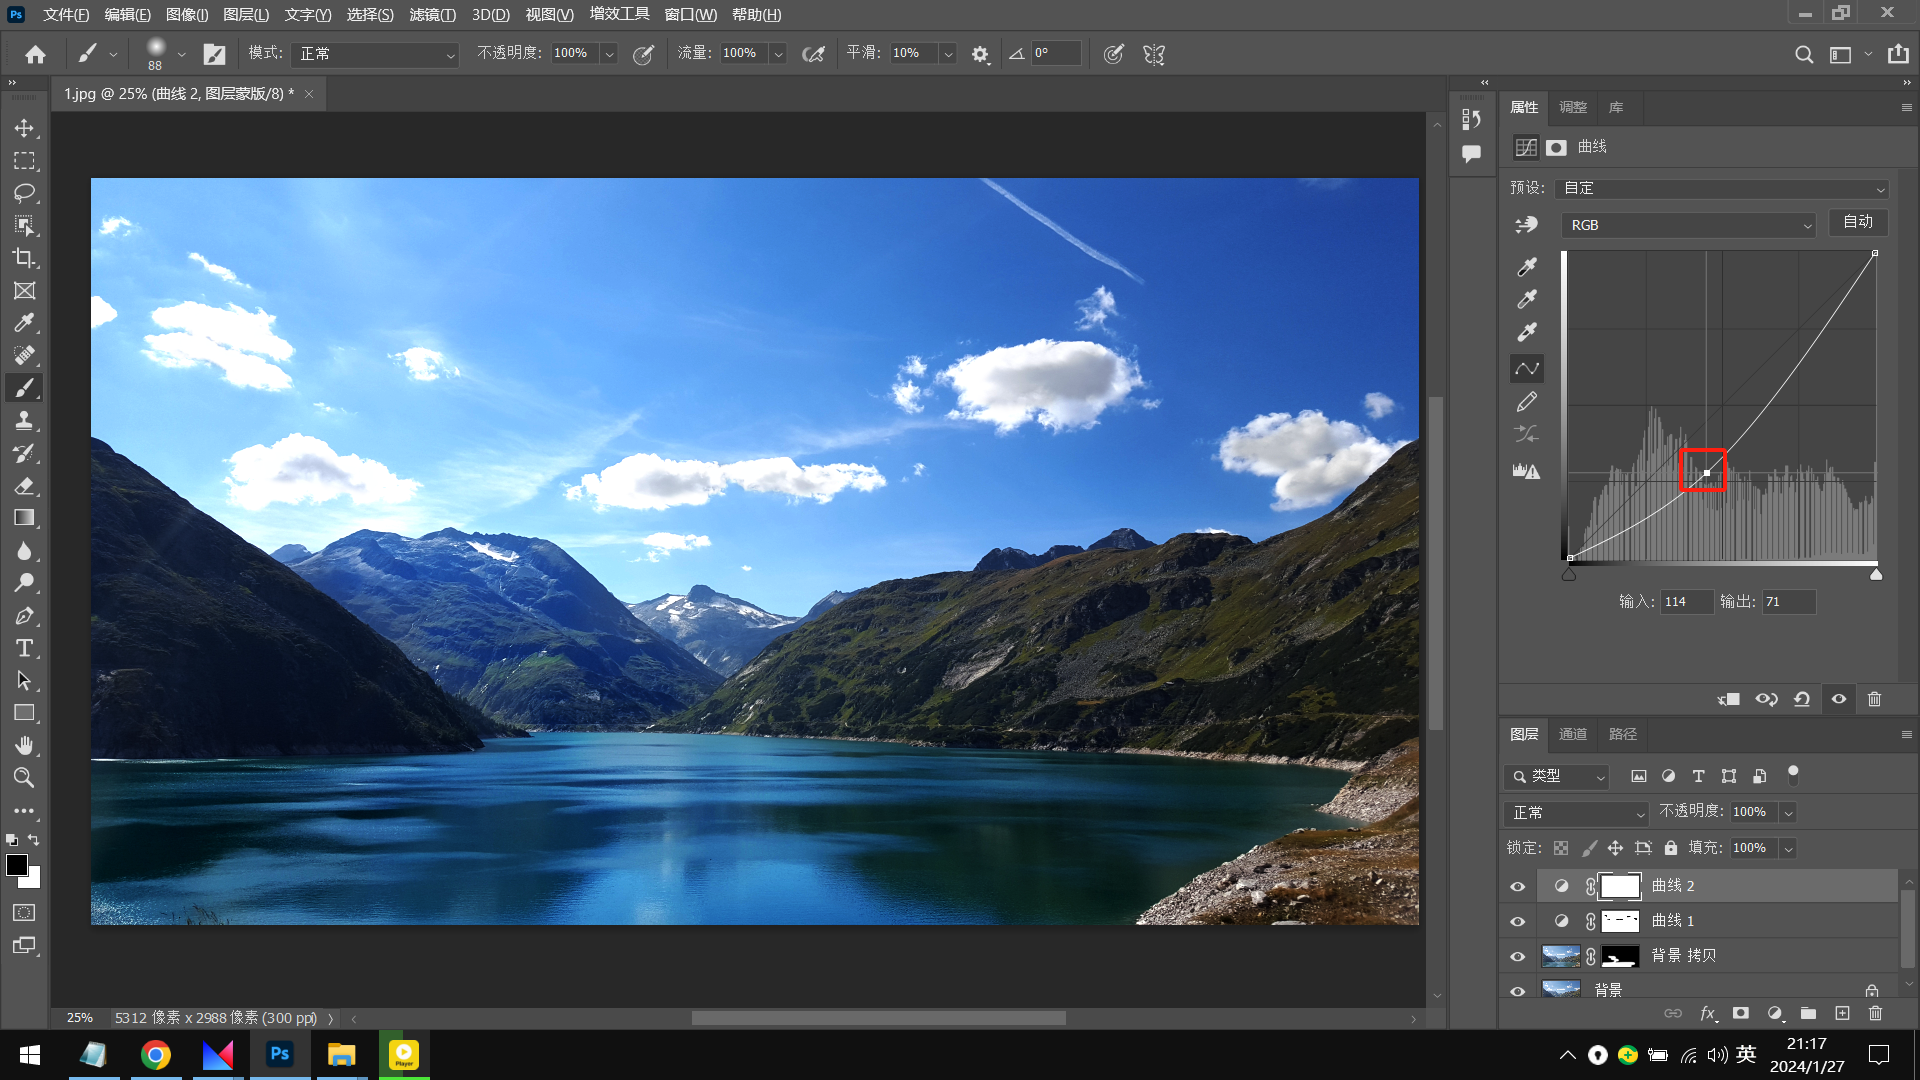
Task: Toggle lock transparent pixels
Action: pos(1561,848)
